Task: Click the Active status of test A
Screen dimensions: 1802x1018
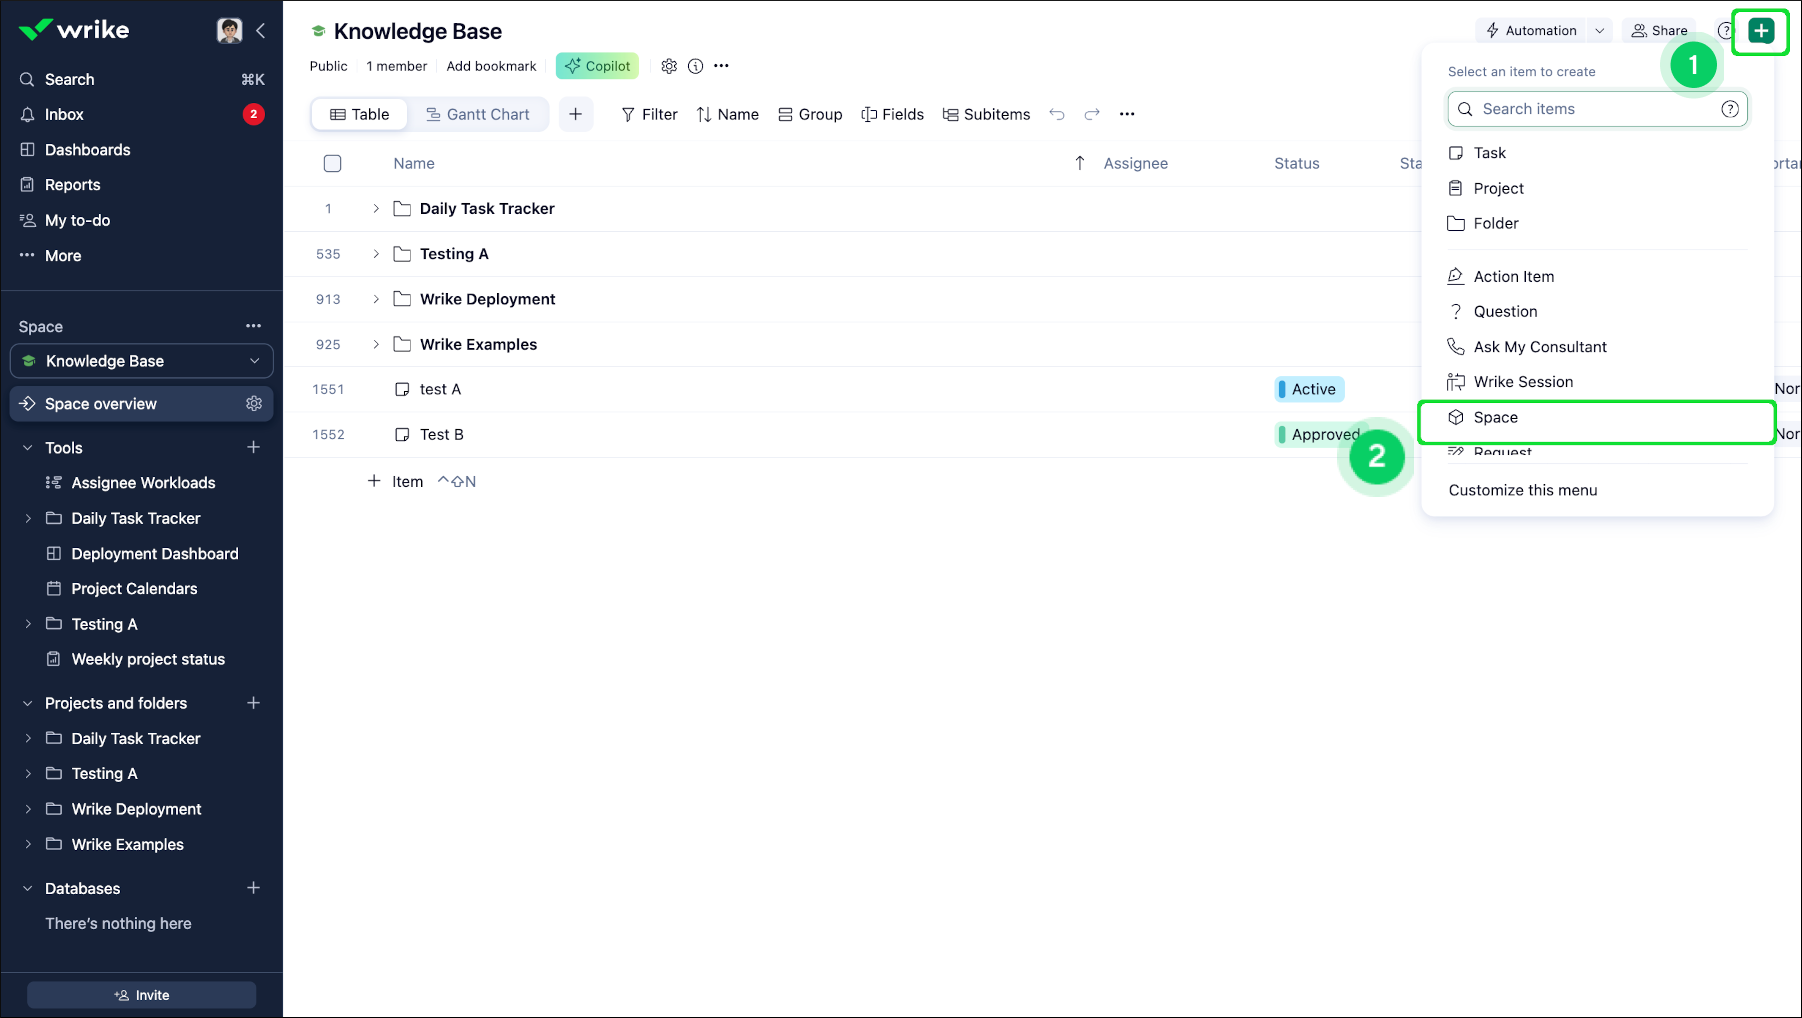Action: tap(1310, 389)
